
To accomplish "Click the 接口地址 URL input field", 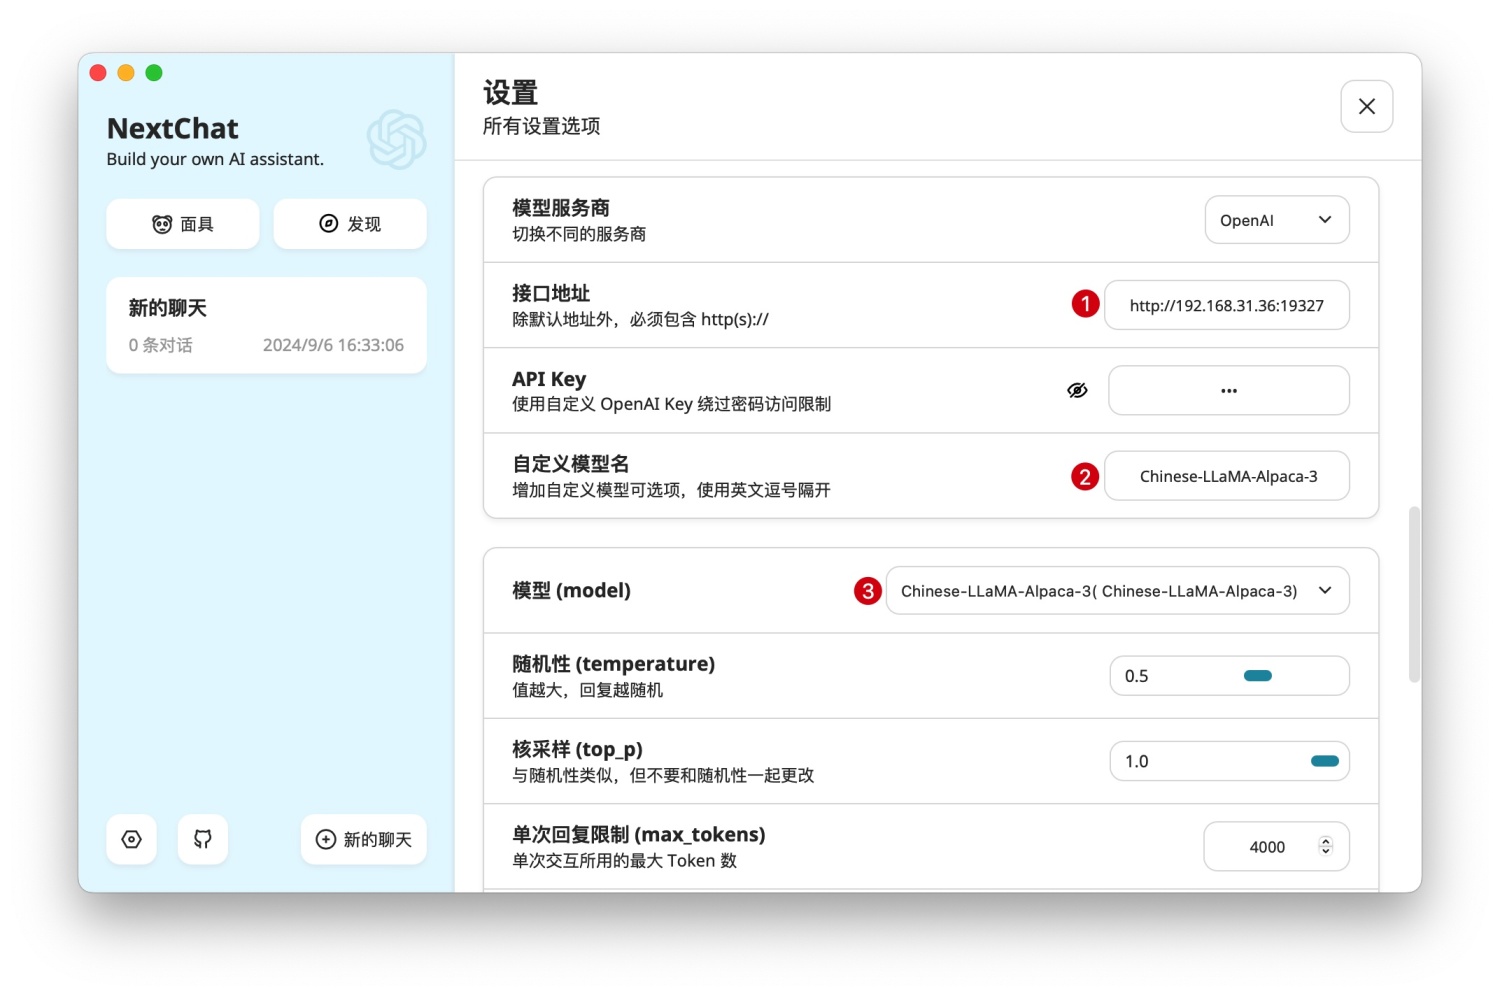I will [1227, 305].
